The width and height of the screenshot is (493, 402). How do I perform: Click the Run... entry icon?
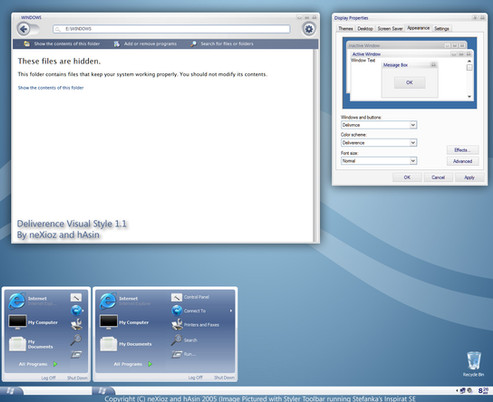[x=177, y=354]
